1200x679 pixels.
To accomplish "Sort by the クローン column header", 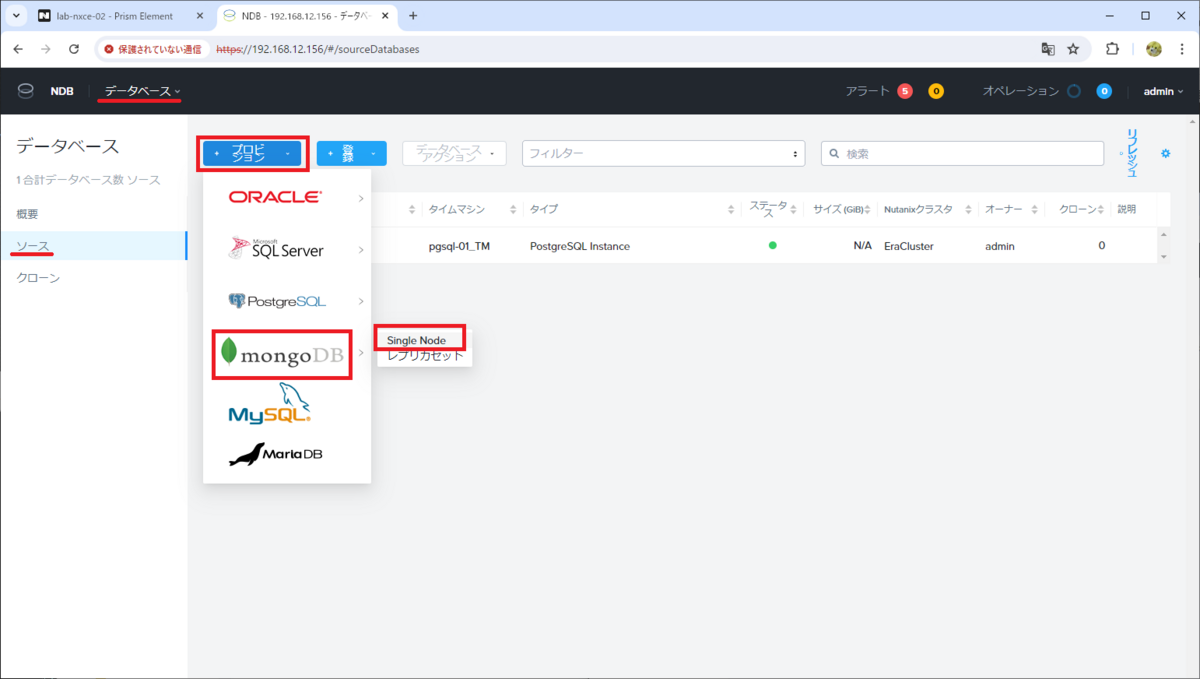I will click(x=1078, y=209).
